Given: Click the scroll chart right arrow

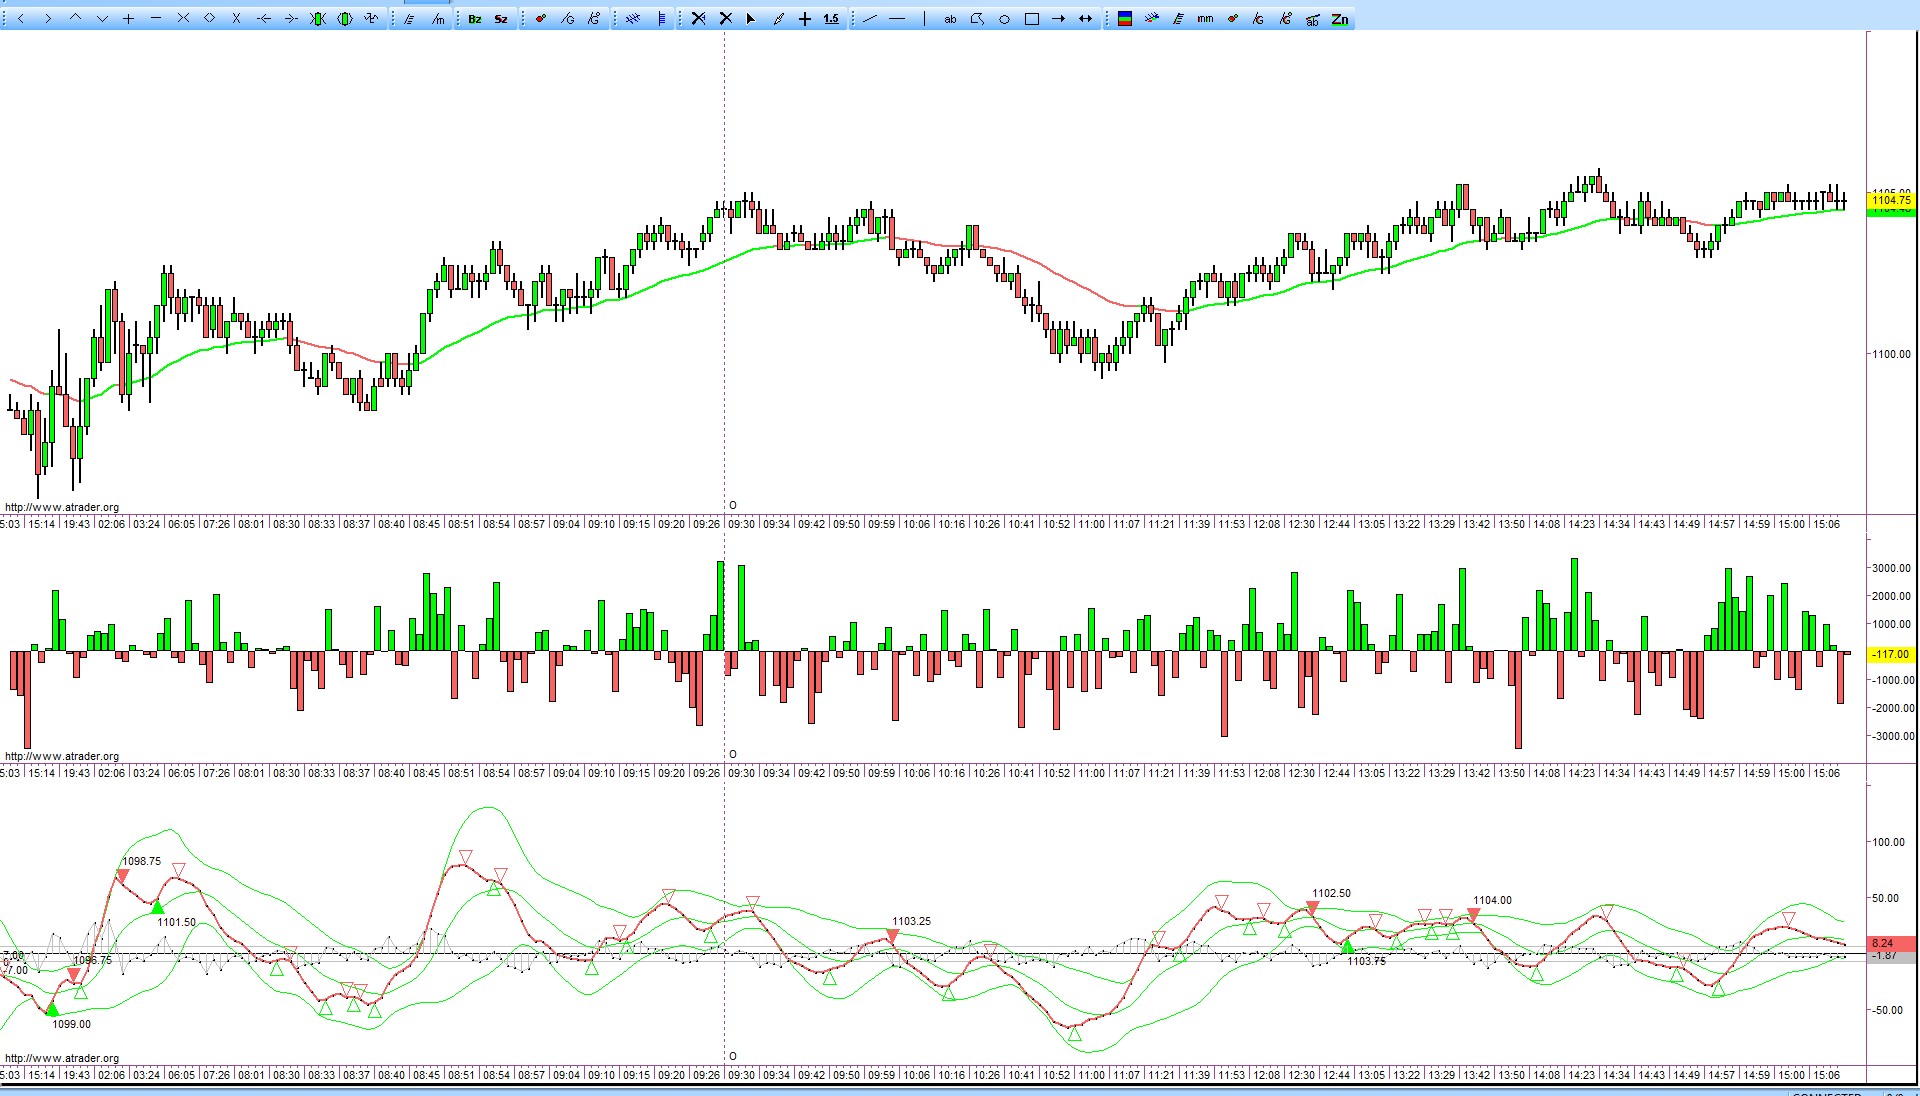Looking at the screenshot, I should click(48, 18).
